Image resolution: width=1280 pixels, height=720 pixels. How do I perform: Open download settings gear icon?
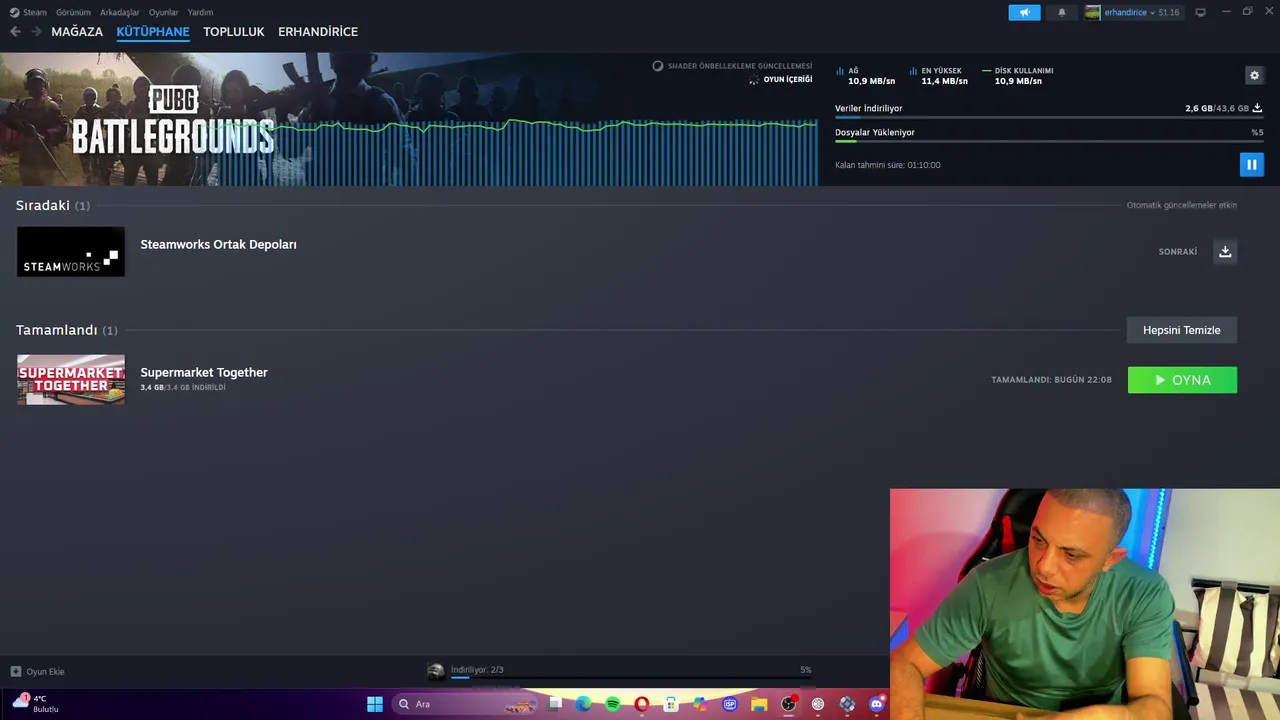tap(1254, 75)
